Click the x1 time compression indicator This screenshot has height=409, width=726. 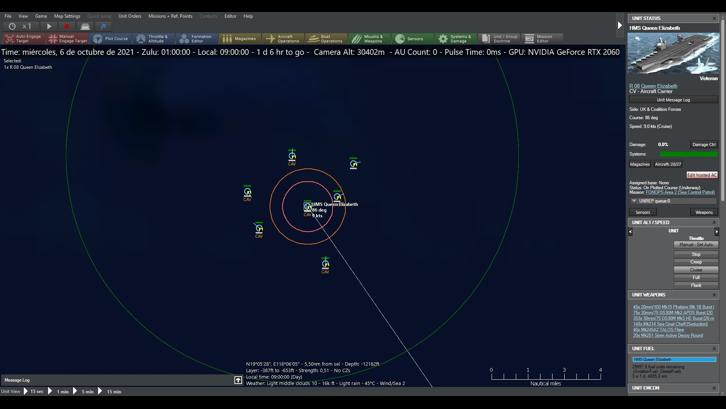tap(27, 26)
